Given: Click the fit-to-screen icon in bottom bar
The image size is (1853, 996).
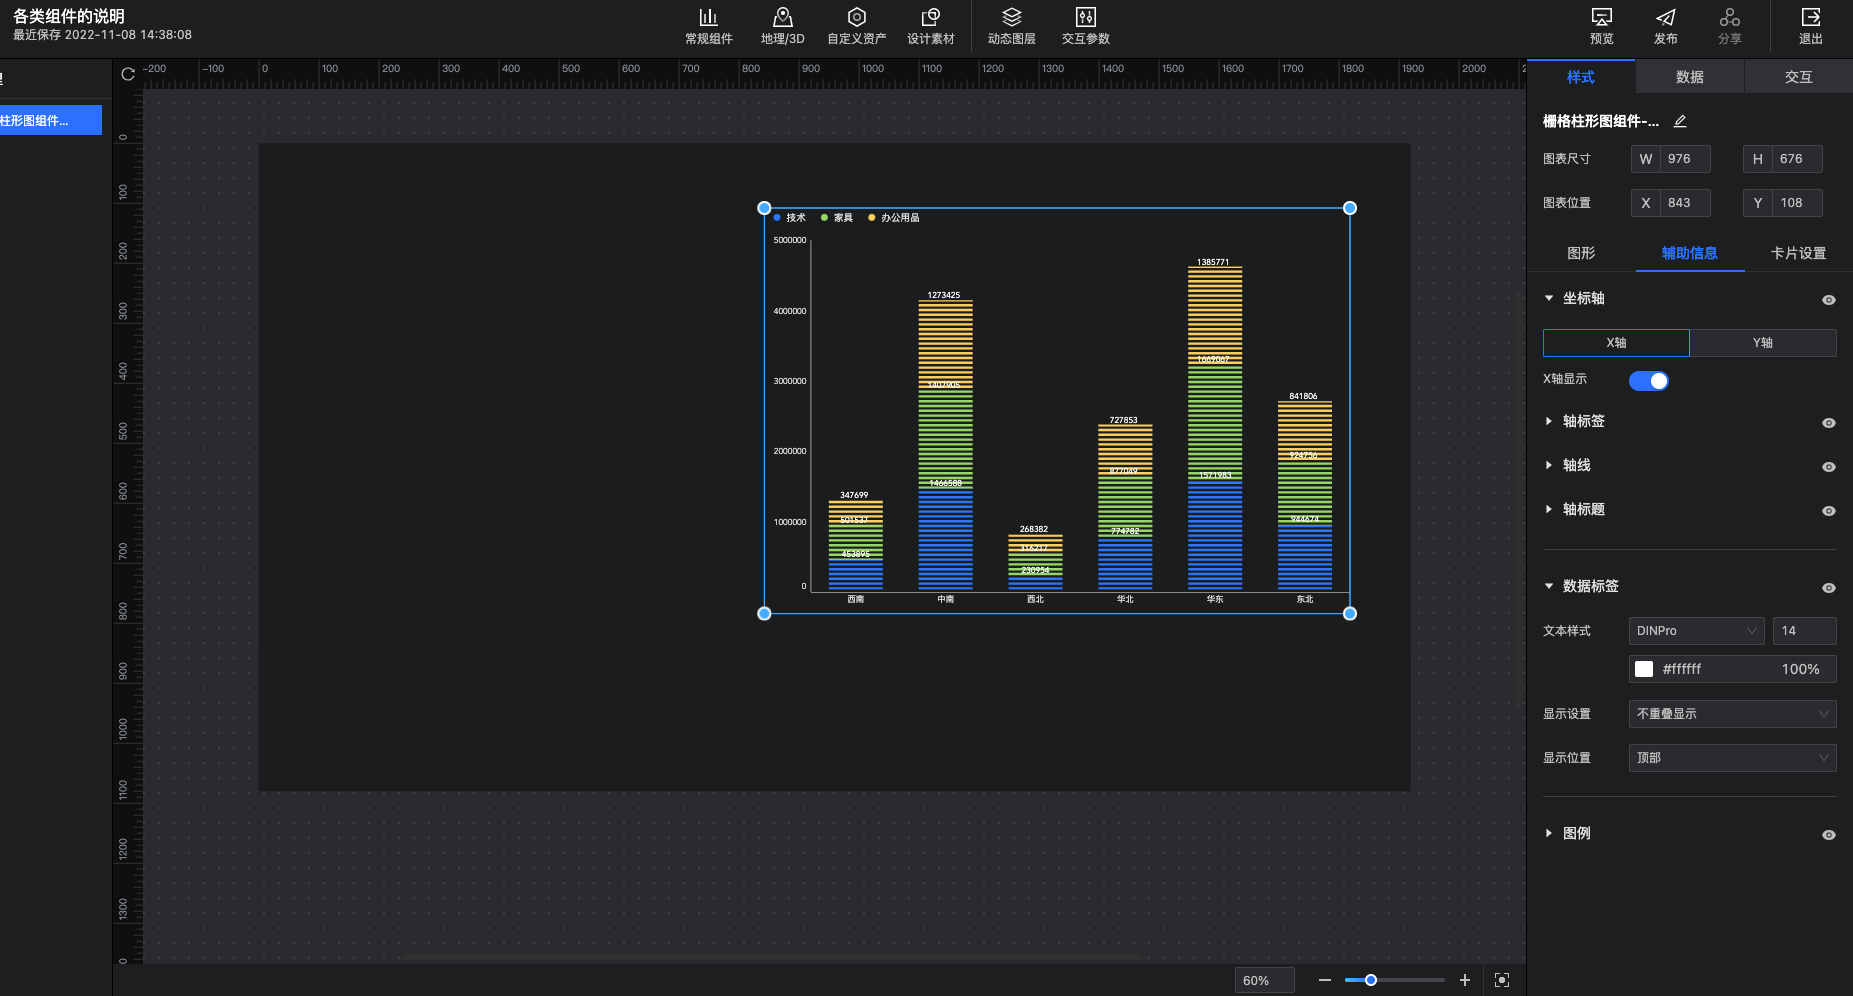Looking at the screenshot, I should point(1502,980).
